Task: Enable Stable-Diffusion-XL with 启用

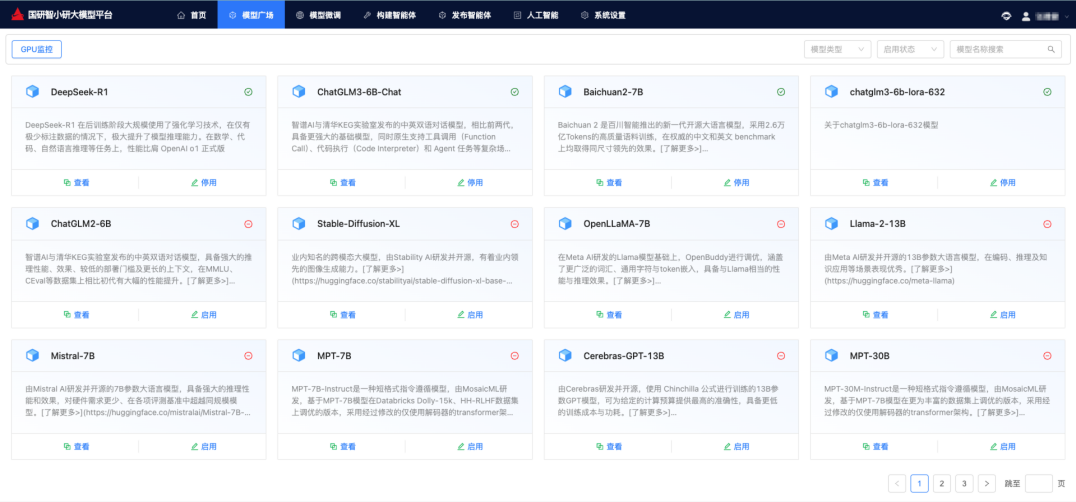Action: pyautogui.click(x=469, y=315)
